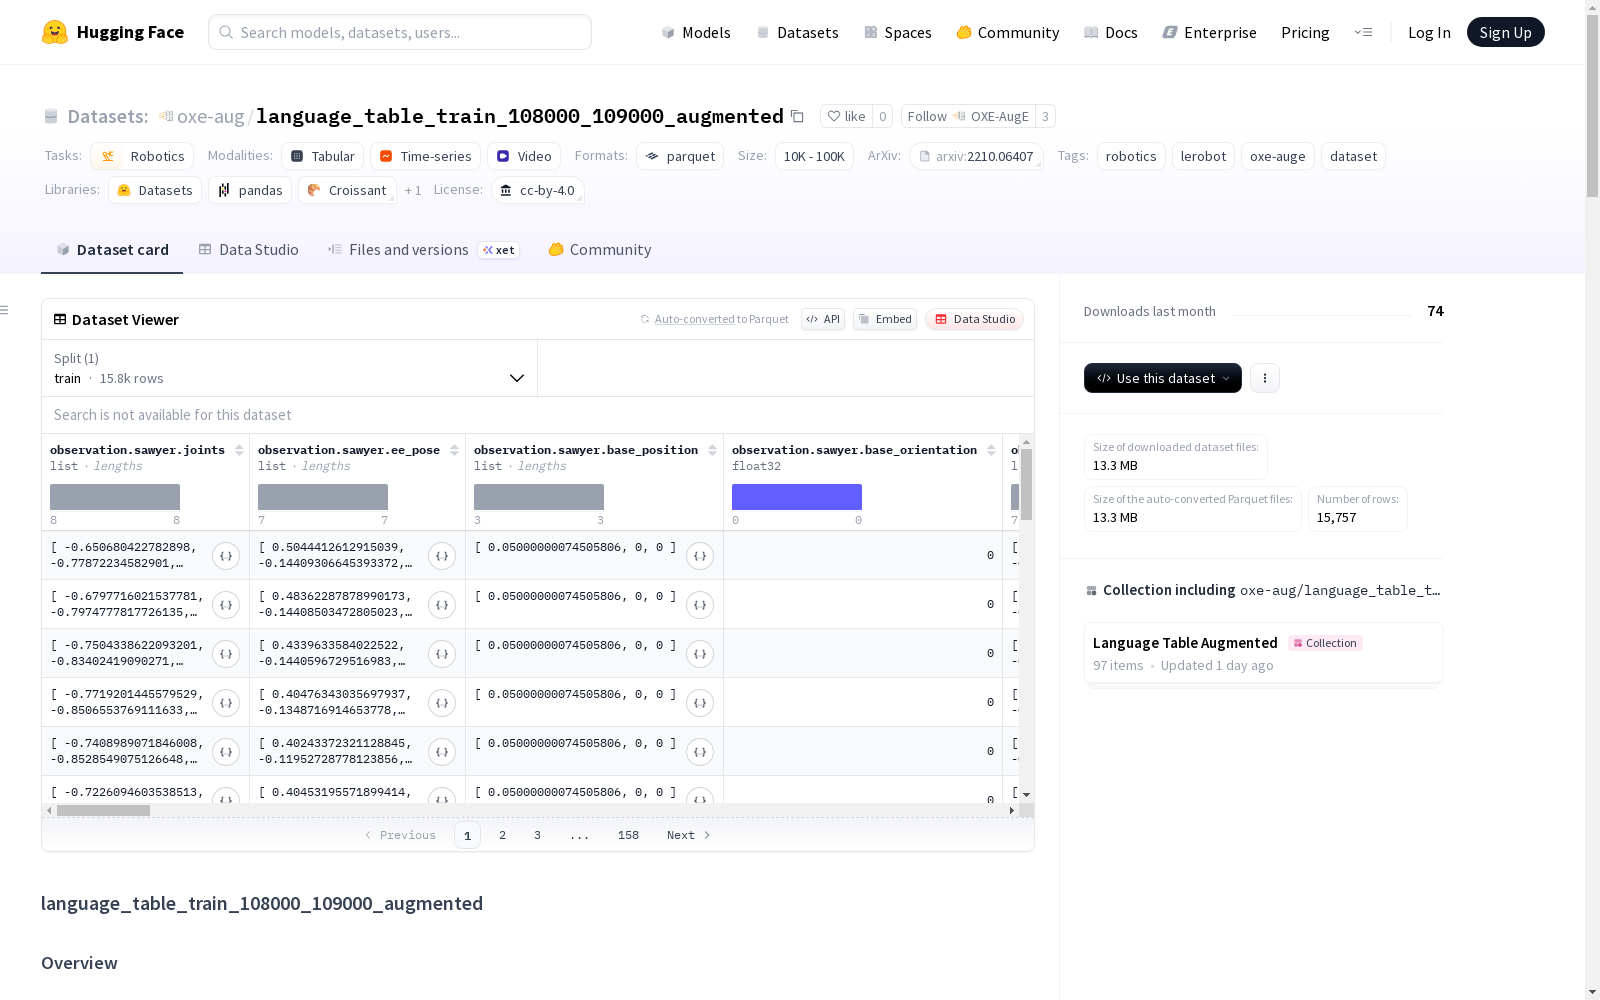This screenshot has width=1600, height=1000.
Task: Open the Croissant library tag menu
Action: pos(347,190)
